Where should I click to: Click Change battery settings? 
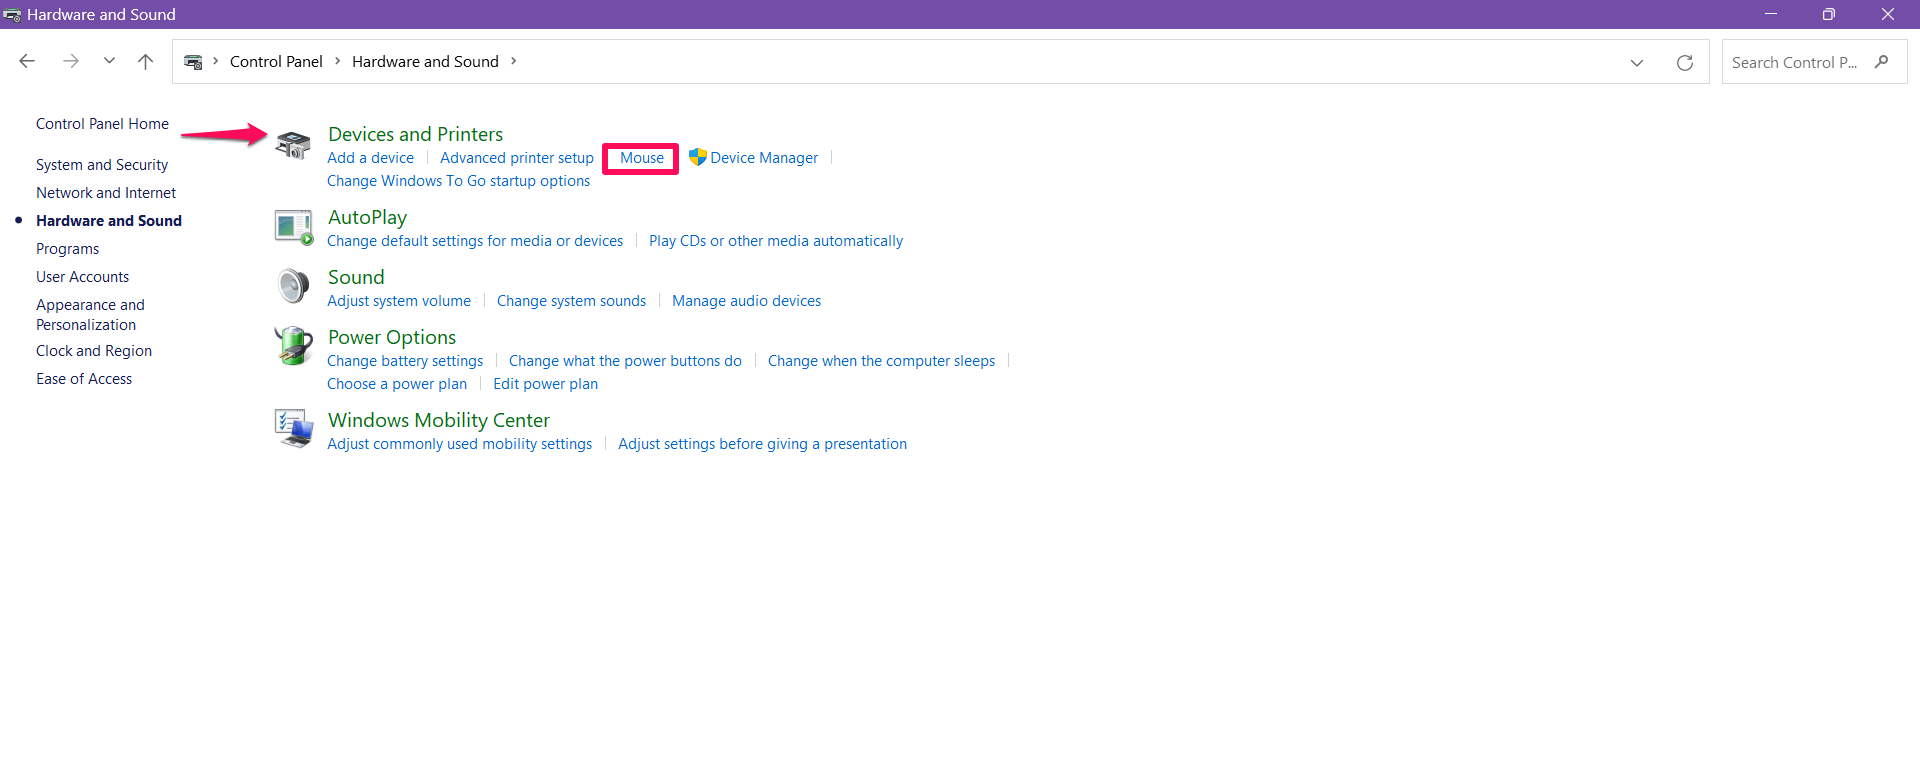tap(405, 361)
